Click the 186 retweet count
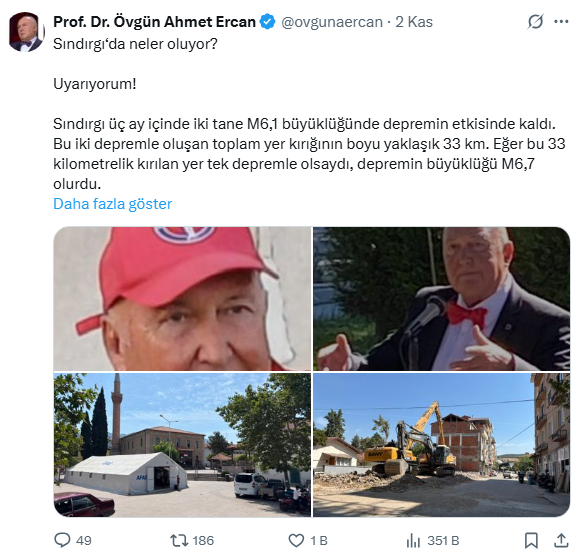The height and width of the screenshot is (560, 584). pyautogui.click(x=203, y=540)
